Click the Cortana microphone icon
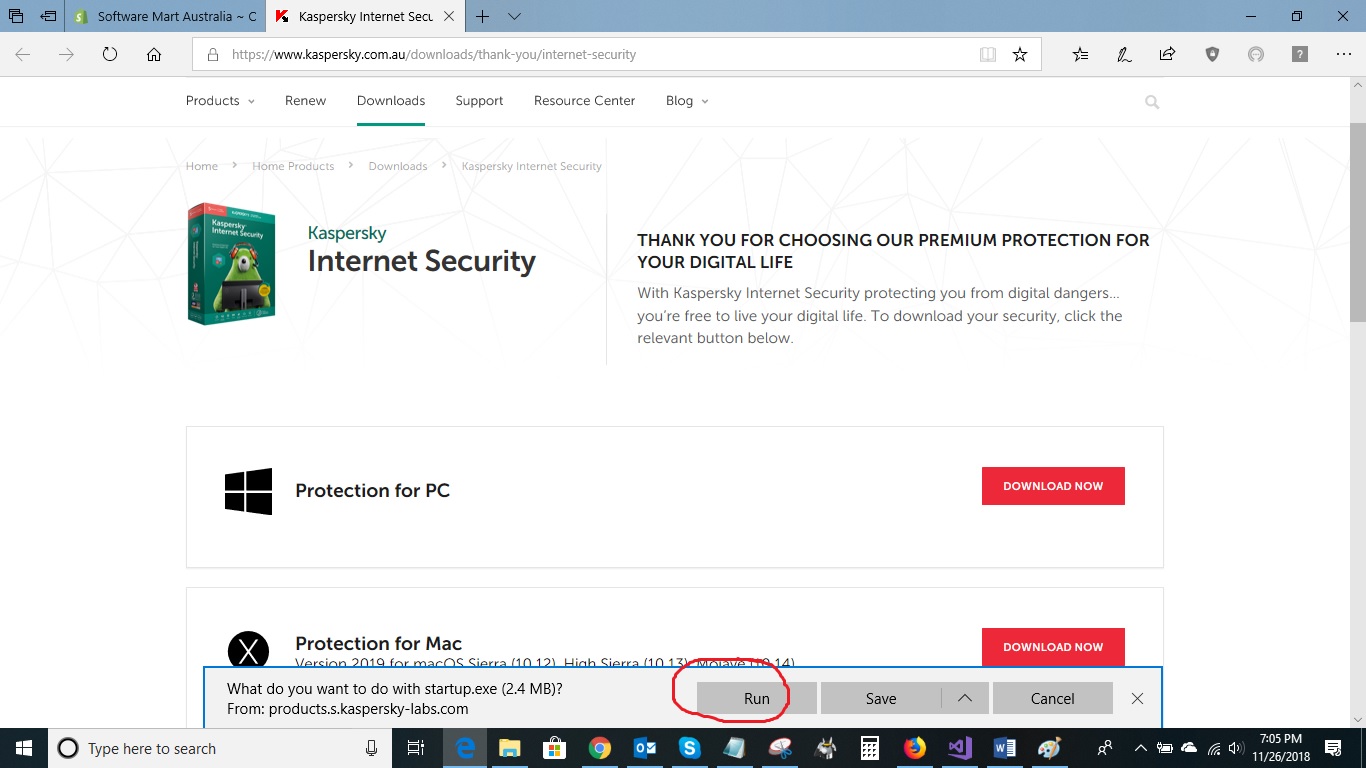 372,748
